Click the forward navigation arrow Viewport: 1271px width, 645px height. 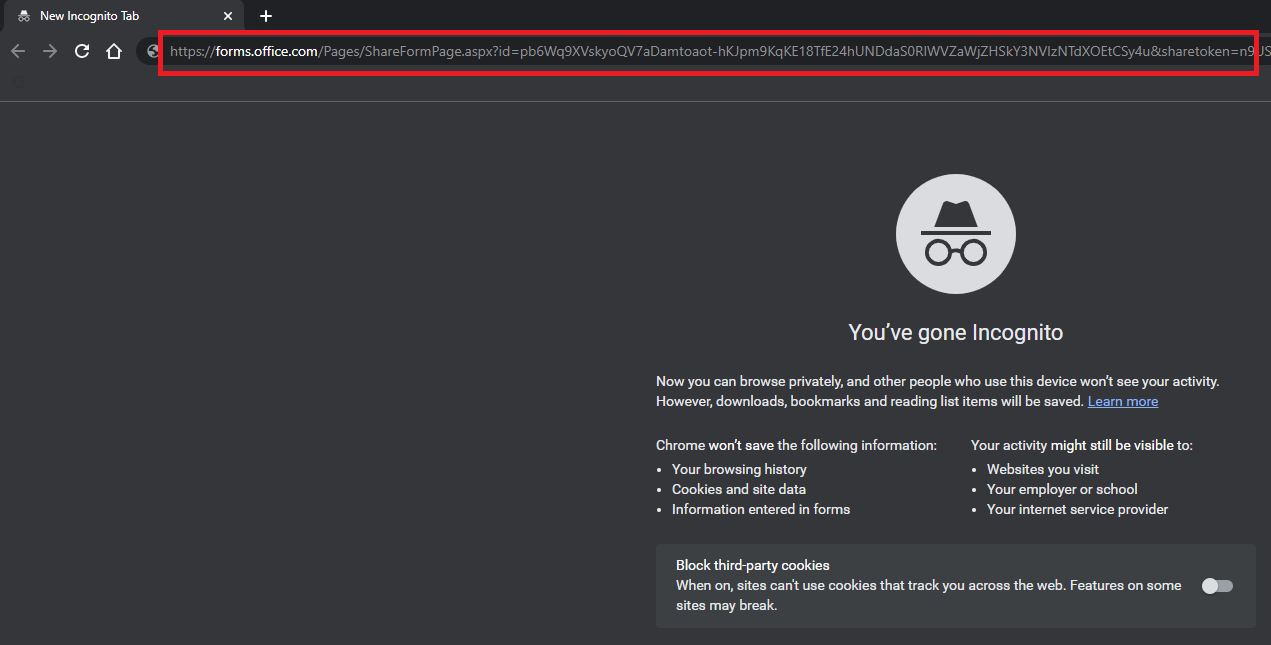click(x=50, y=51)
